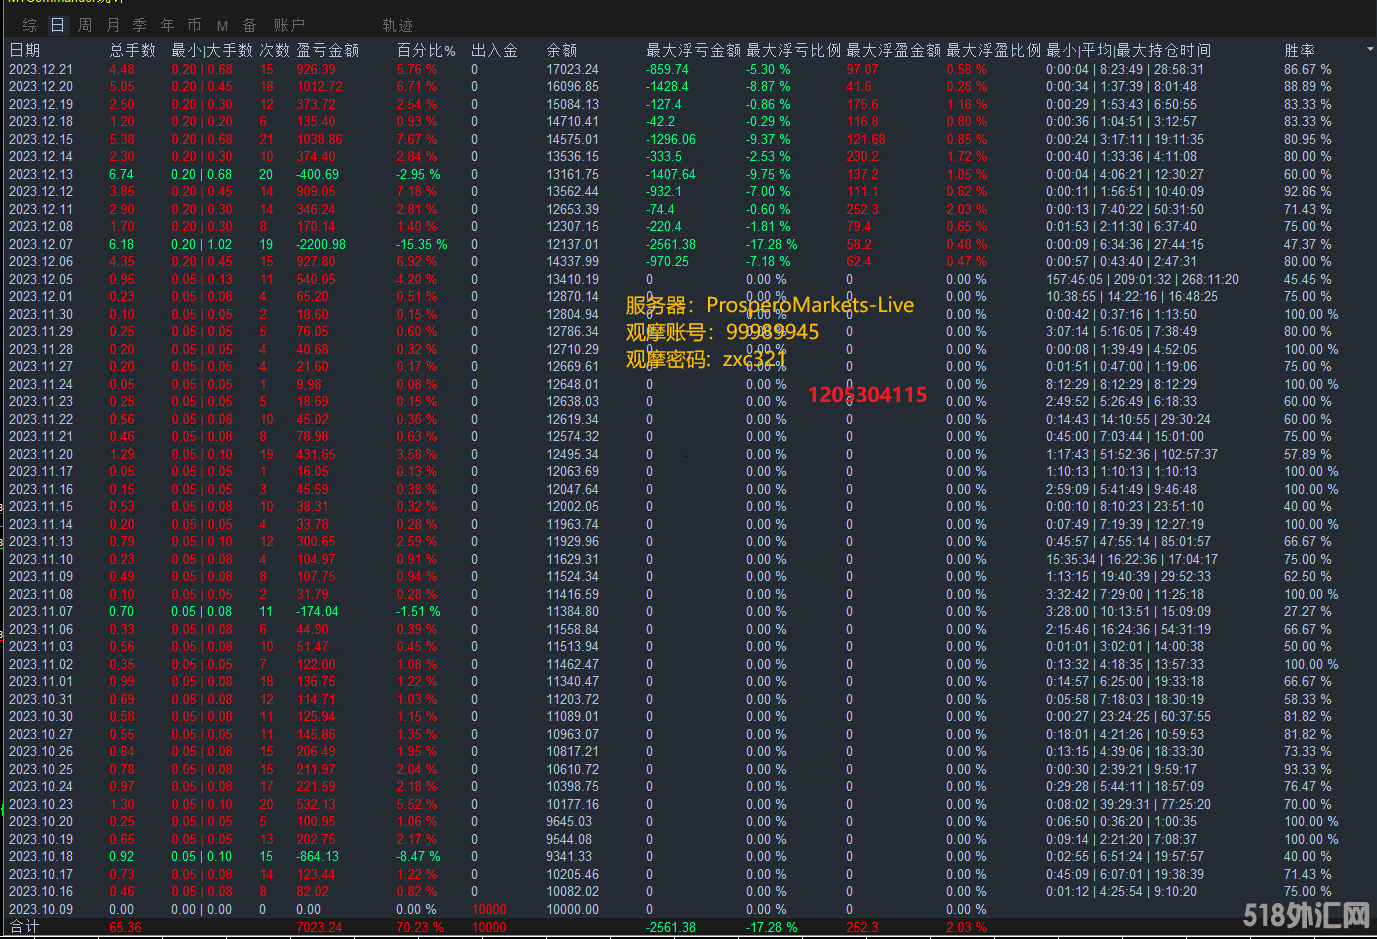Switch to the 月 monthly tab

[113, 25]
